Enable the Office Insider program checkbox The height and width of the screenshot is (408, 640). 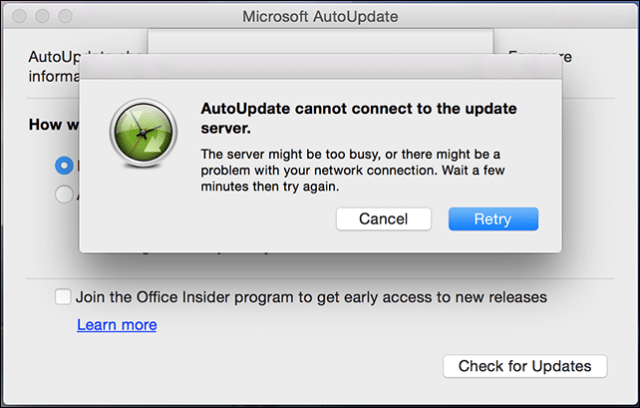tap(63, 297)
